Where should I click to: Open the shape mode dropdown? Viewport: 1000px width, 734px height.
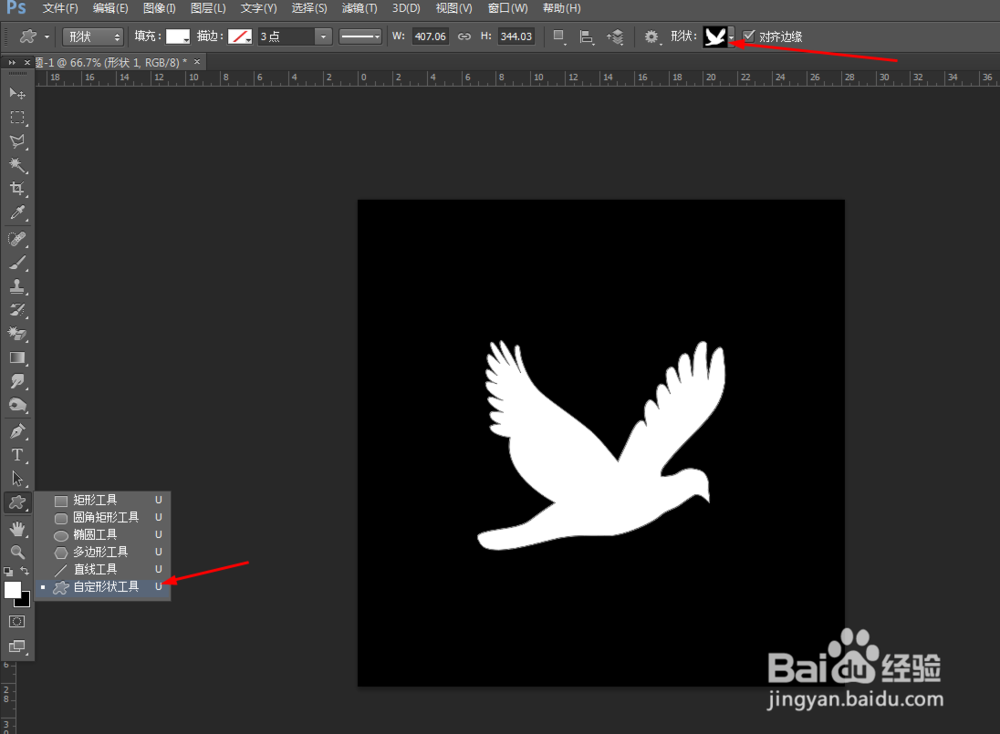tap(92, 36)
